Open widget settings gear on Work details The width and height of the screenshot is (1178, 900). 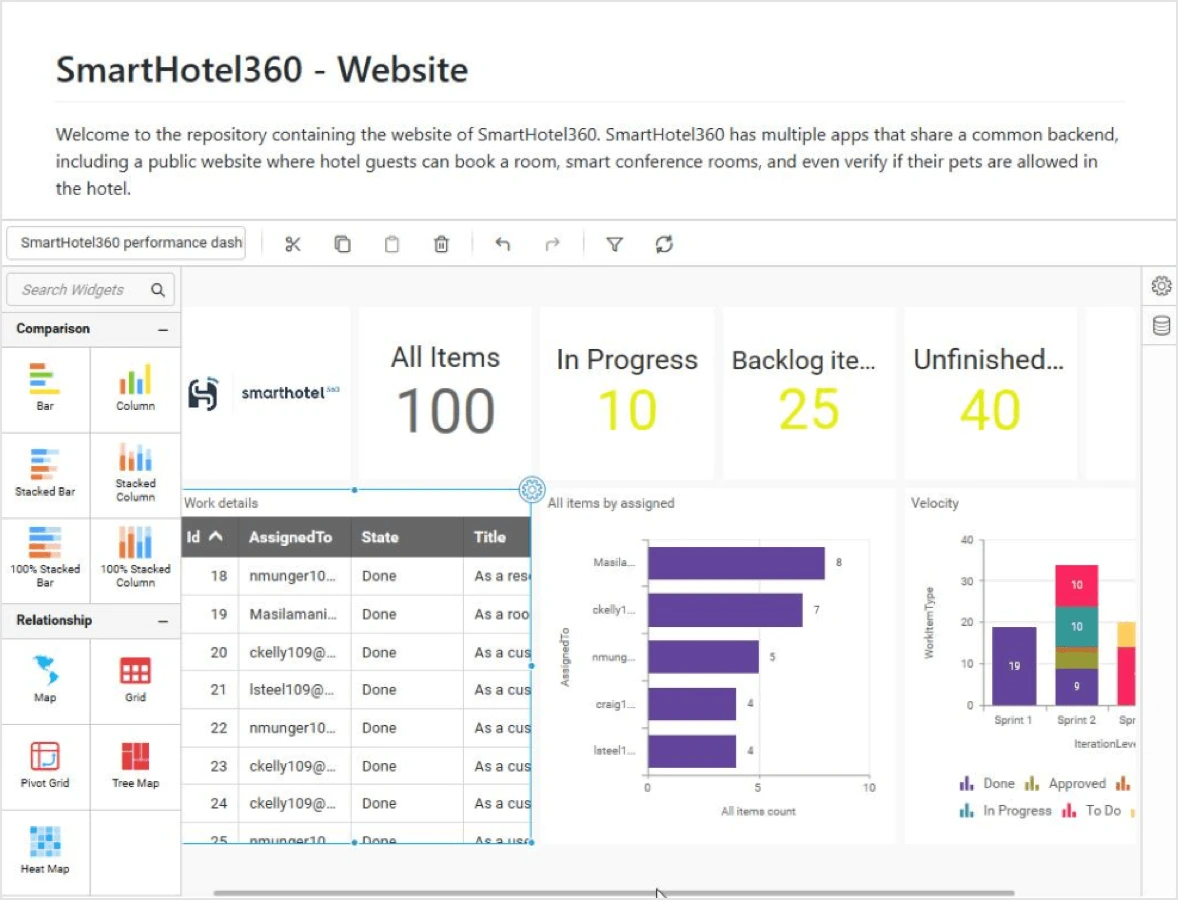[x=532, y=489]
